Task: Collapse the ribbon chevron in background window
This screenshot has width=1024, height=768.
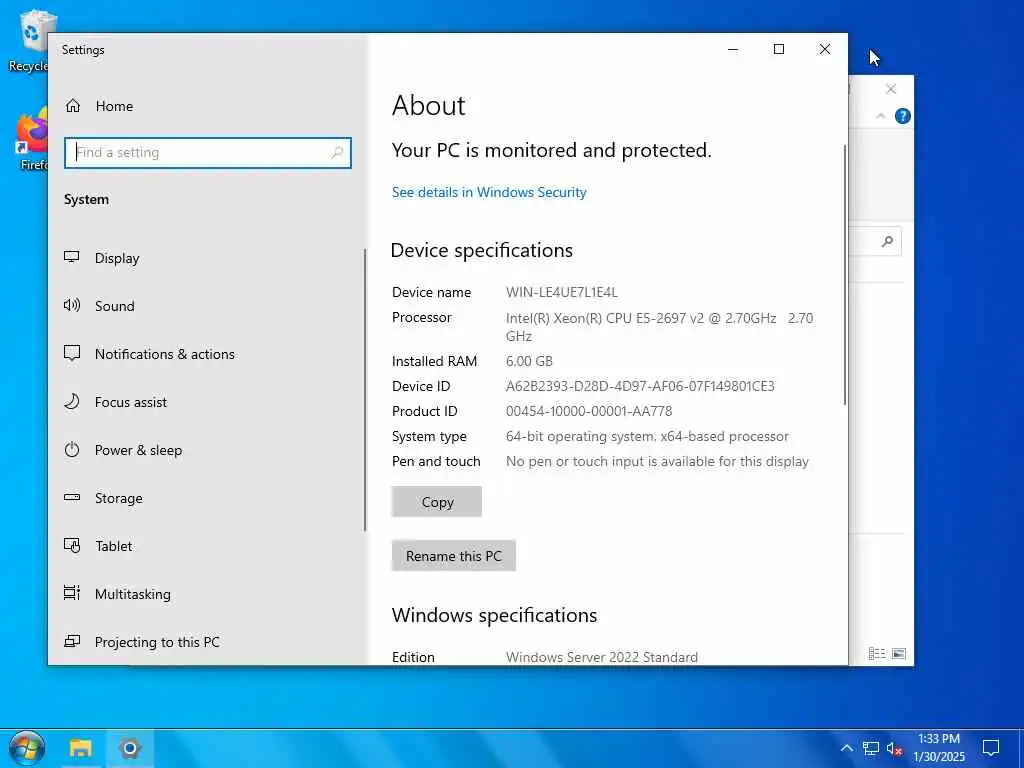Action: (x=881, y=116)
